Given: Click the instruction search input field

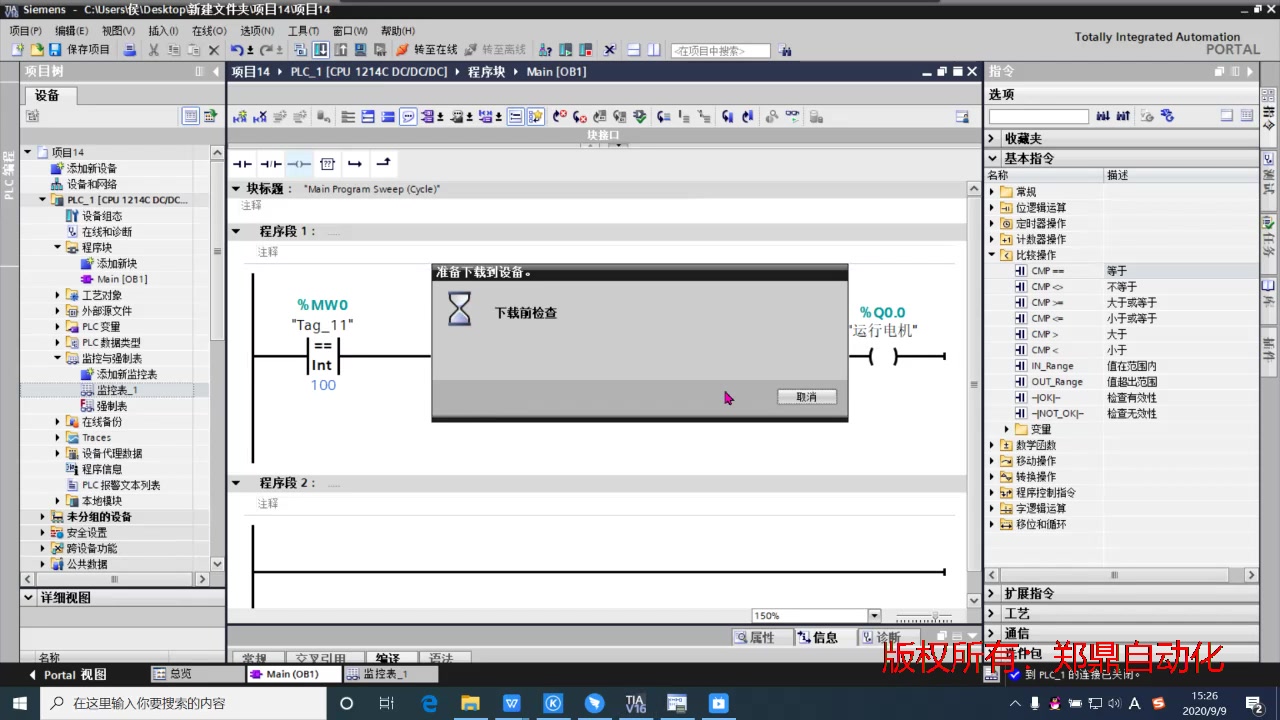Looking at the screenshot, I should point(1039,117).
